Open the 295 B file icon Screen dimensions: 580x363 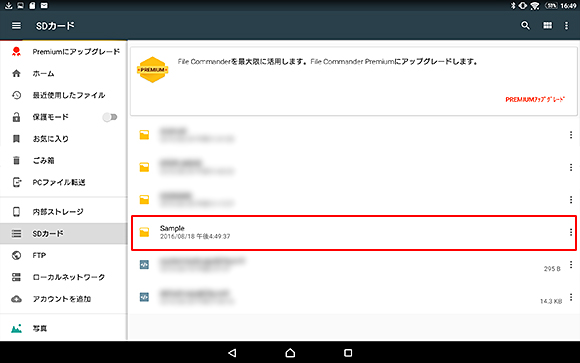pos(144,265)
